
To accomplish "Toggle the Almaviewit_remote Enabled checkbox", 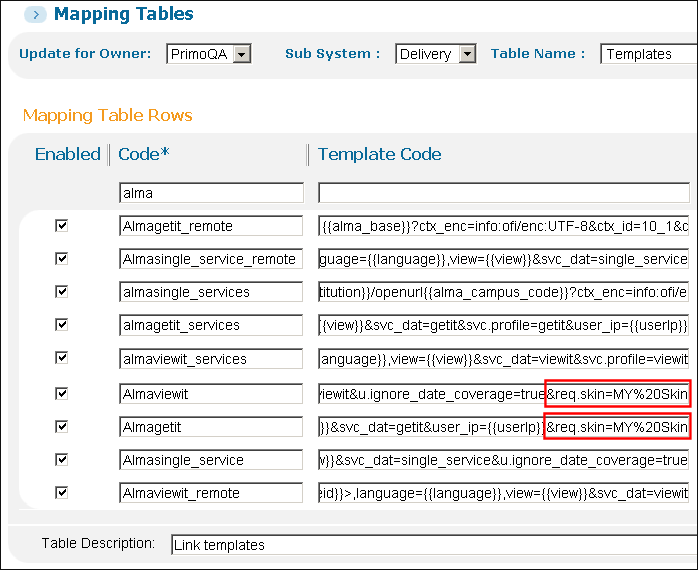I will pos(62,492).
